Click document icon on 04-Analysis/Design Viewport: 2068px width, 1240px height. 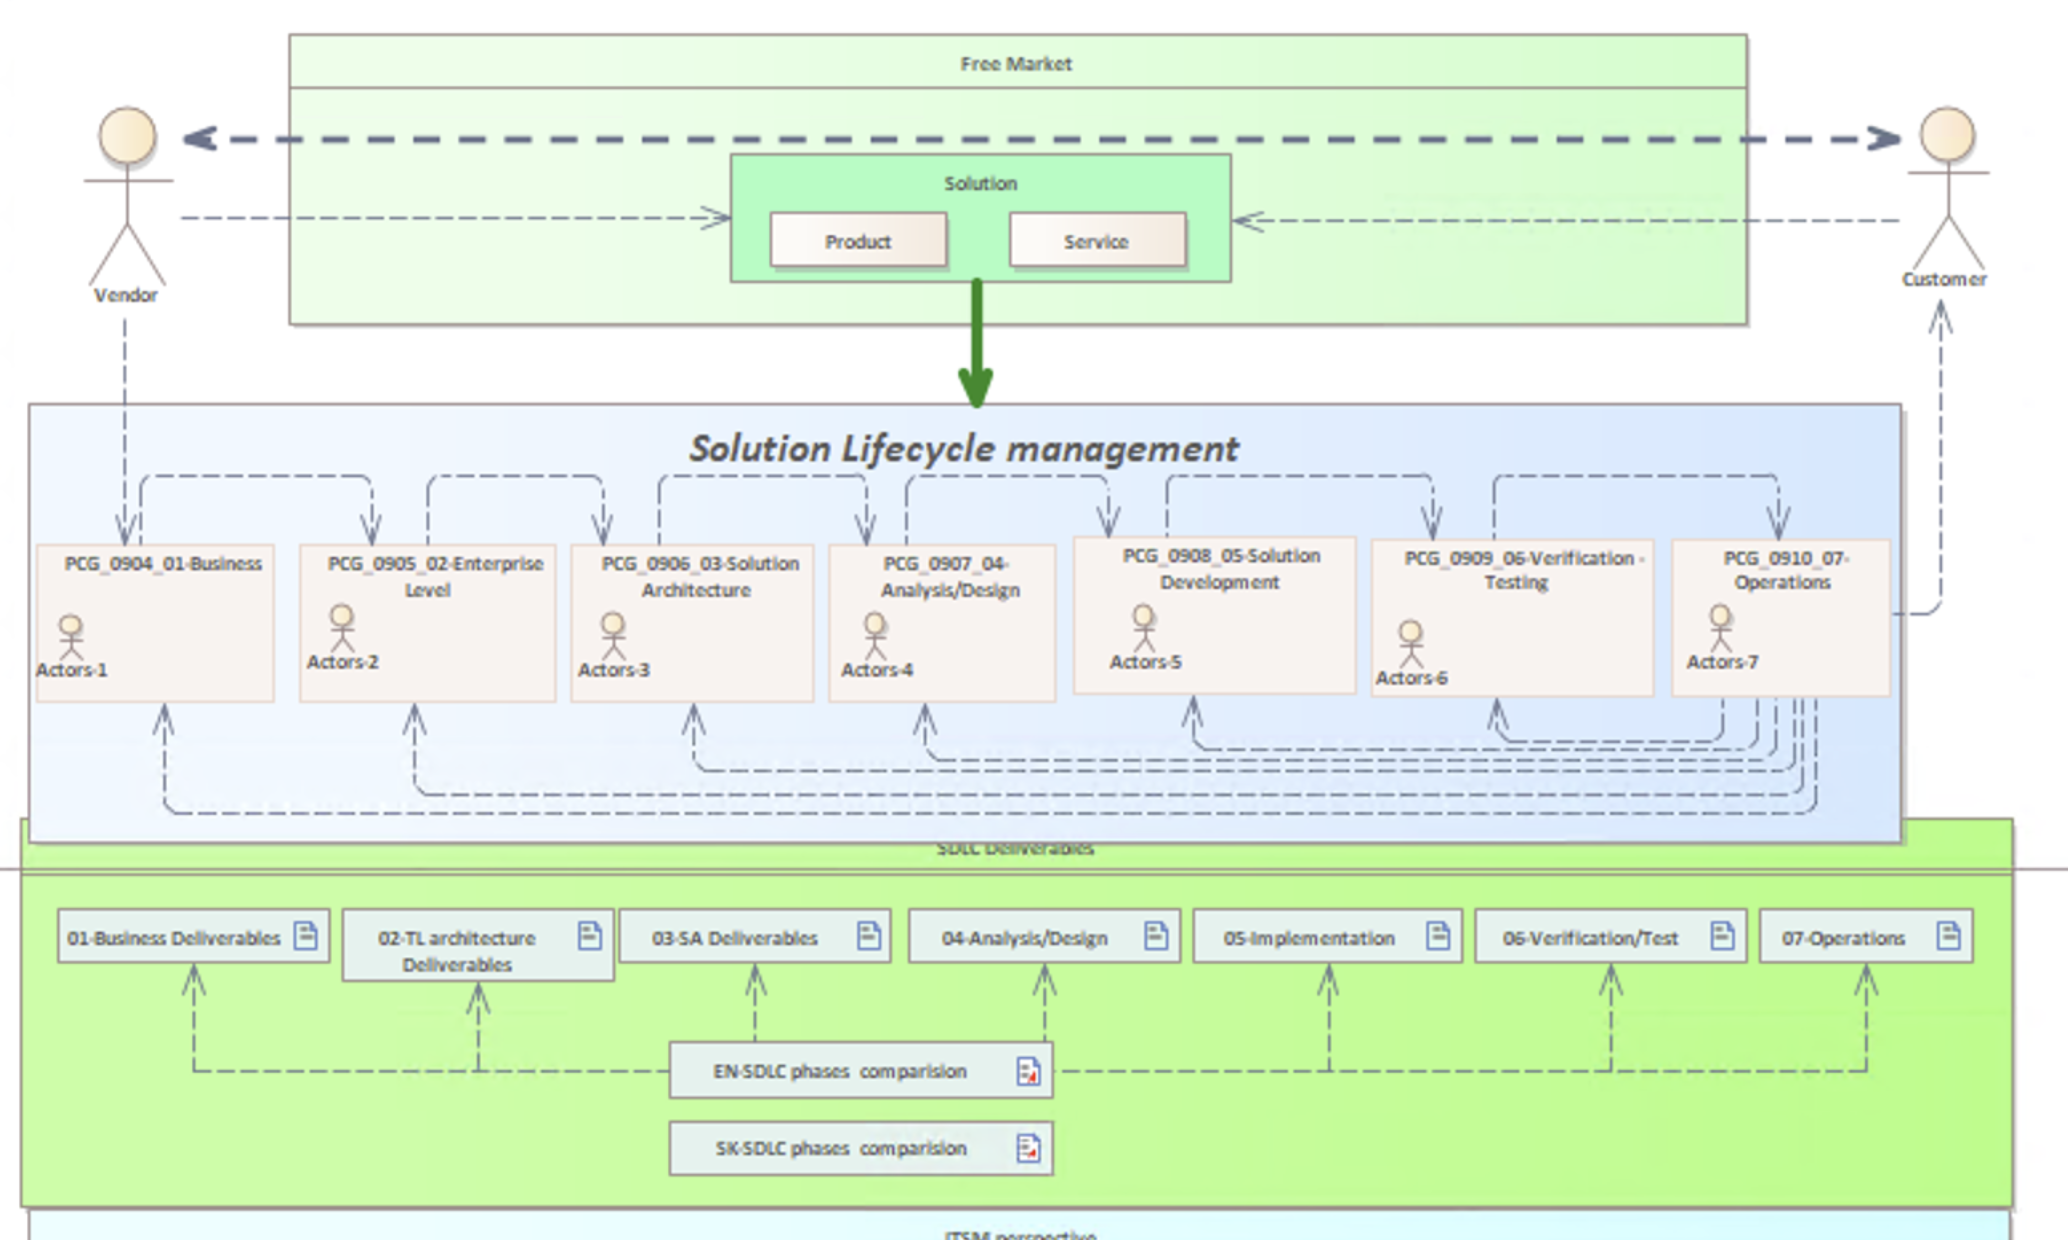tap(1156, 936)
